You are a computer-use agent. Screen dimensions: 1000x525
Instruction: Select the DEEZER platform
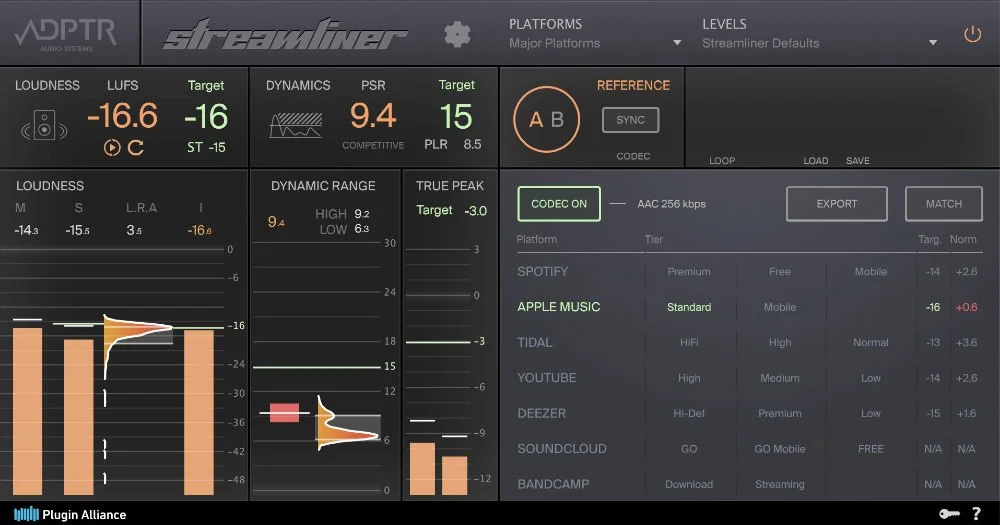pos(541,413)
